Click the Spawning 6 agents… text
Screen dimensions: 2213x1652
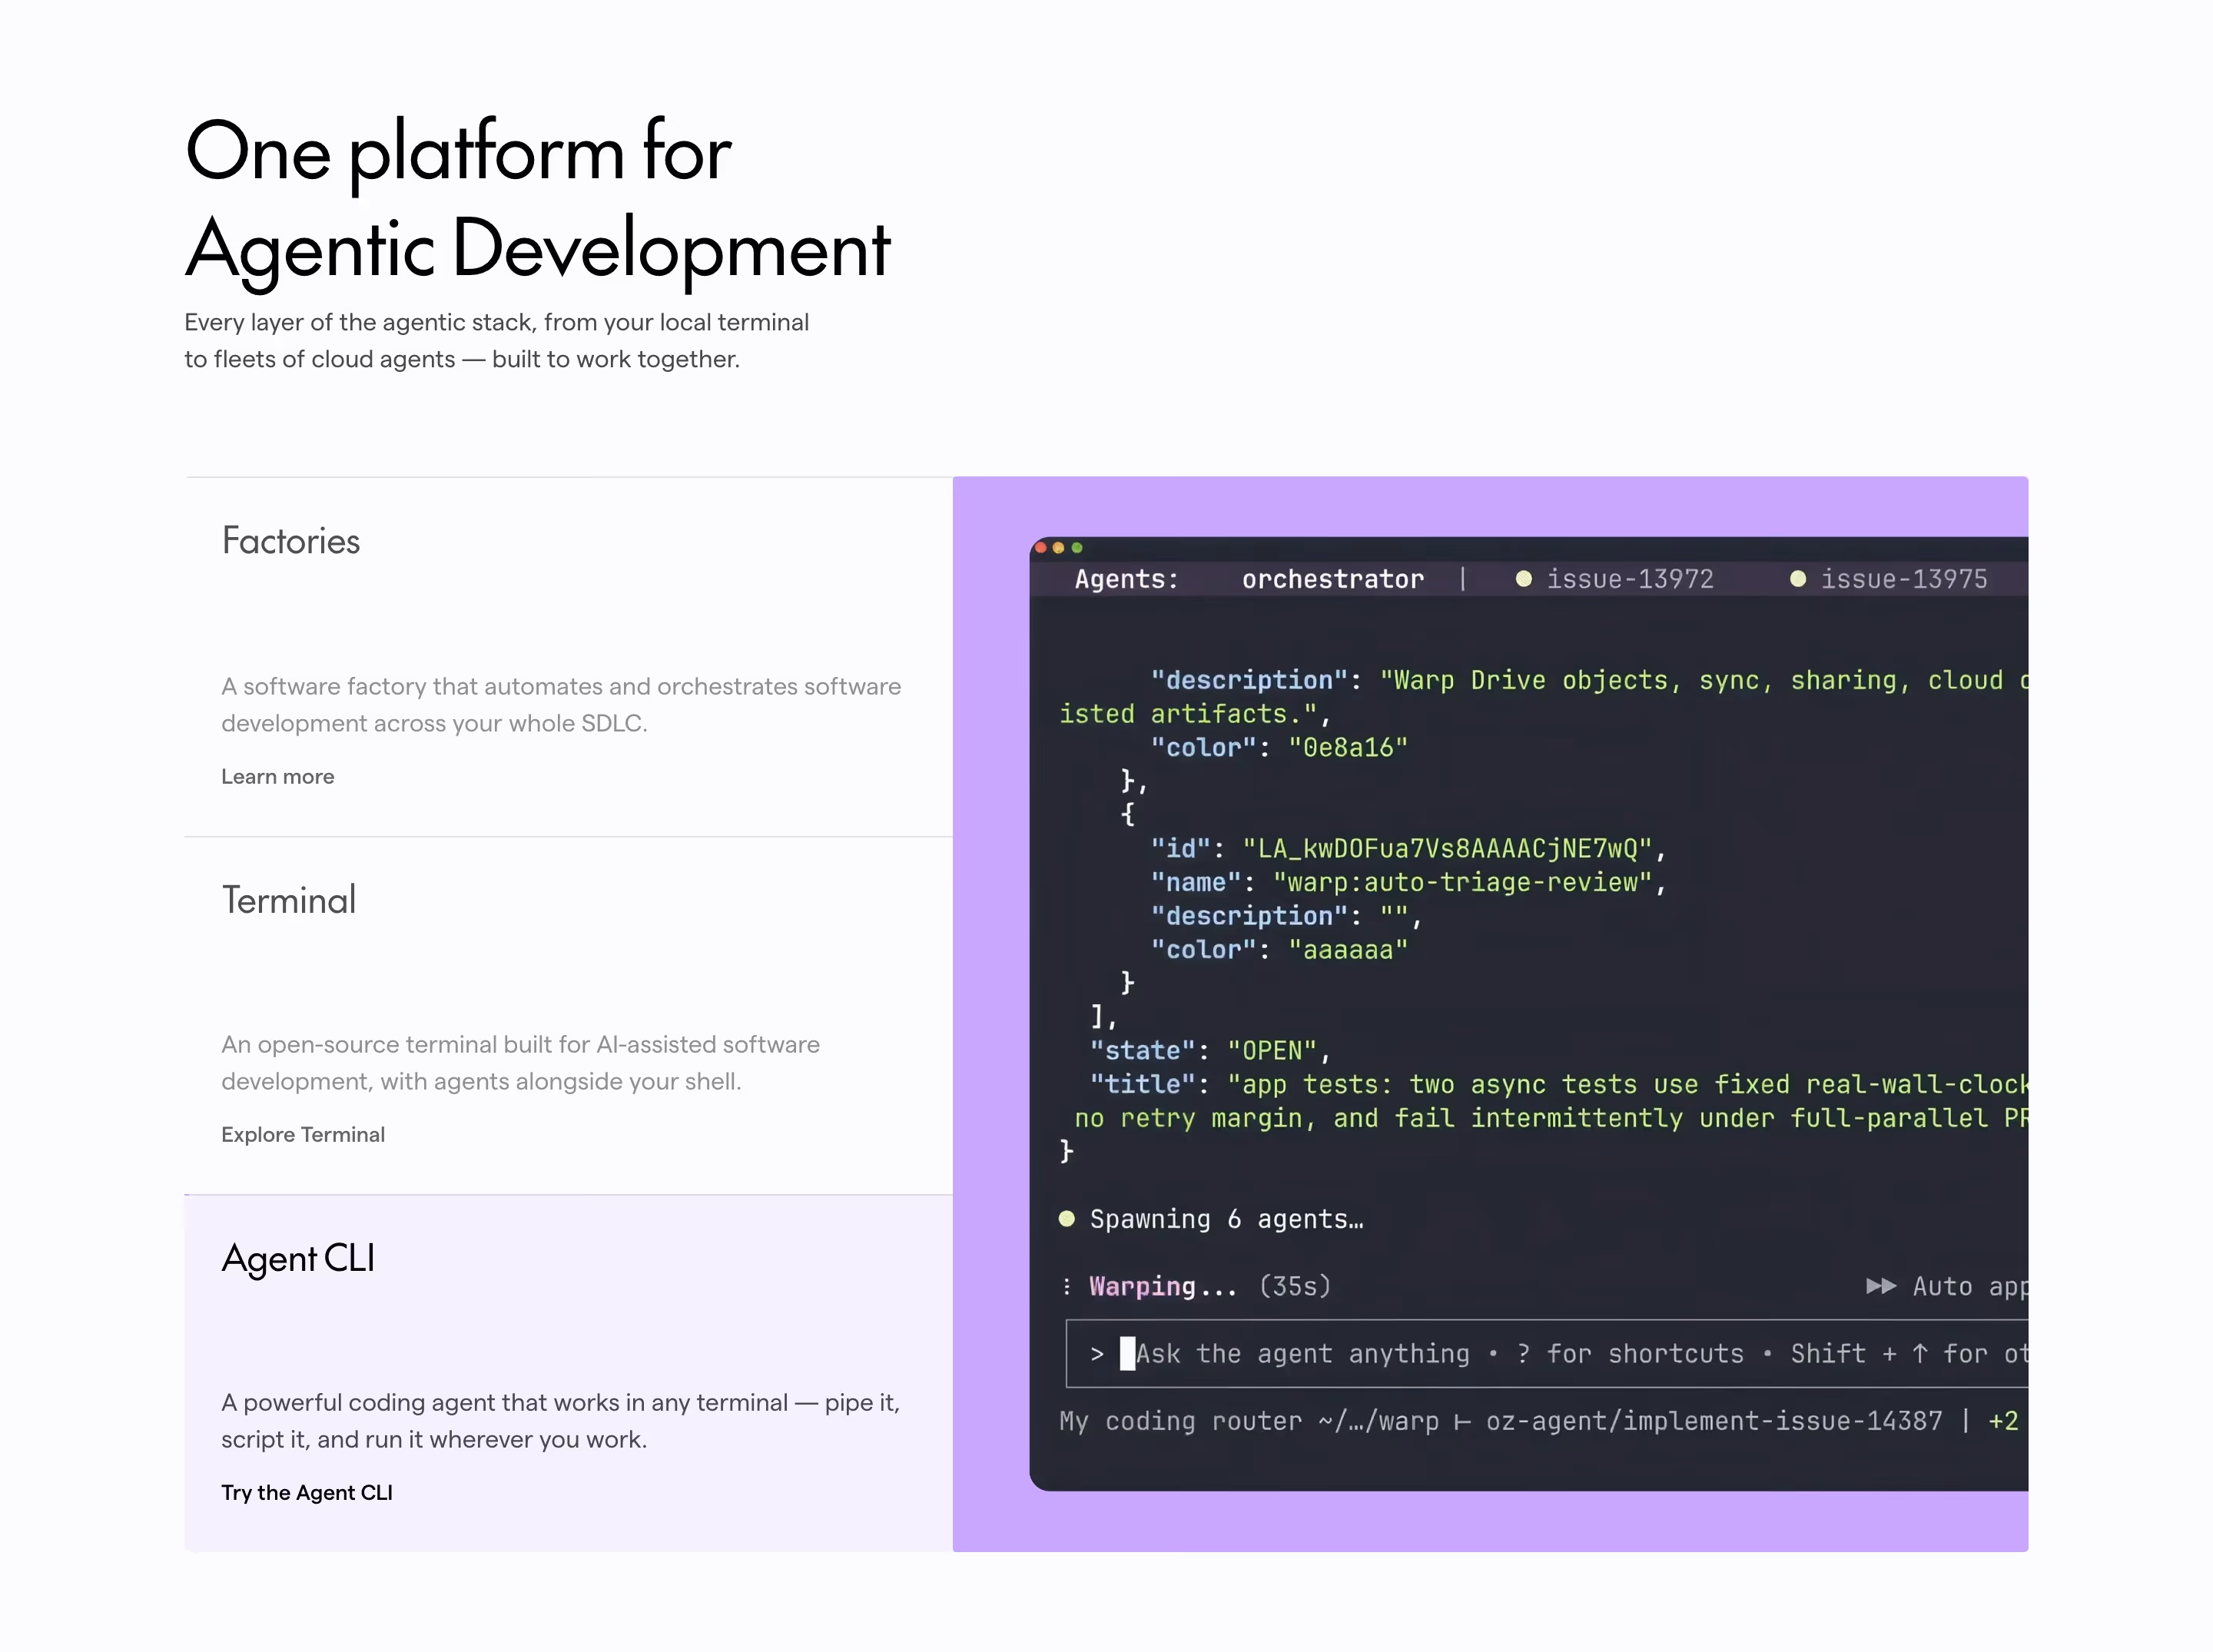1227,1219
